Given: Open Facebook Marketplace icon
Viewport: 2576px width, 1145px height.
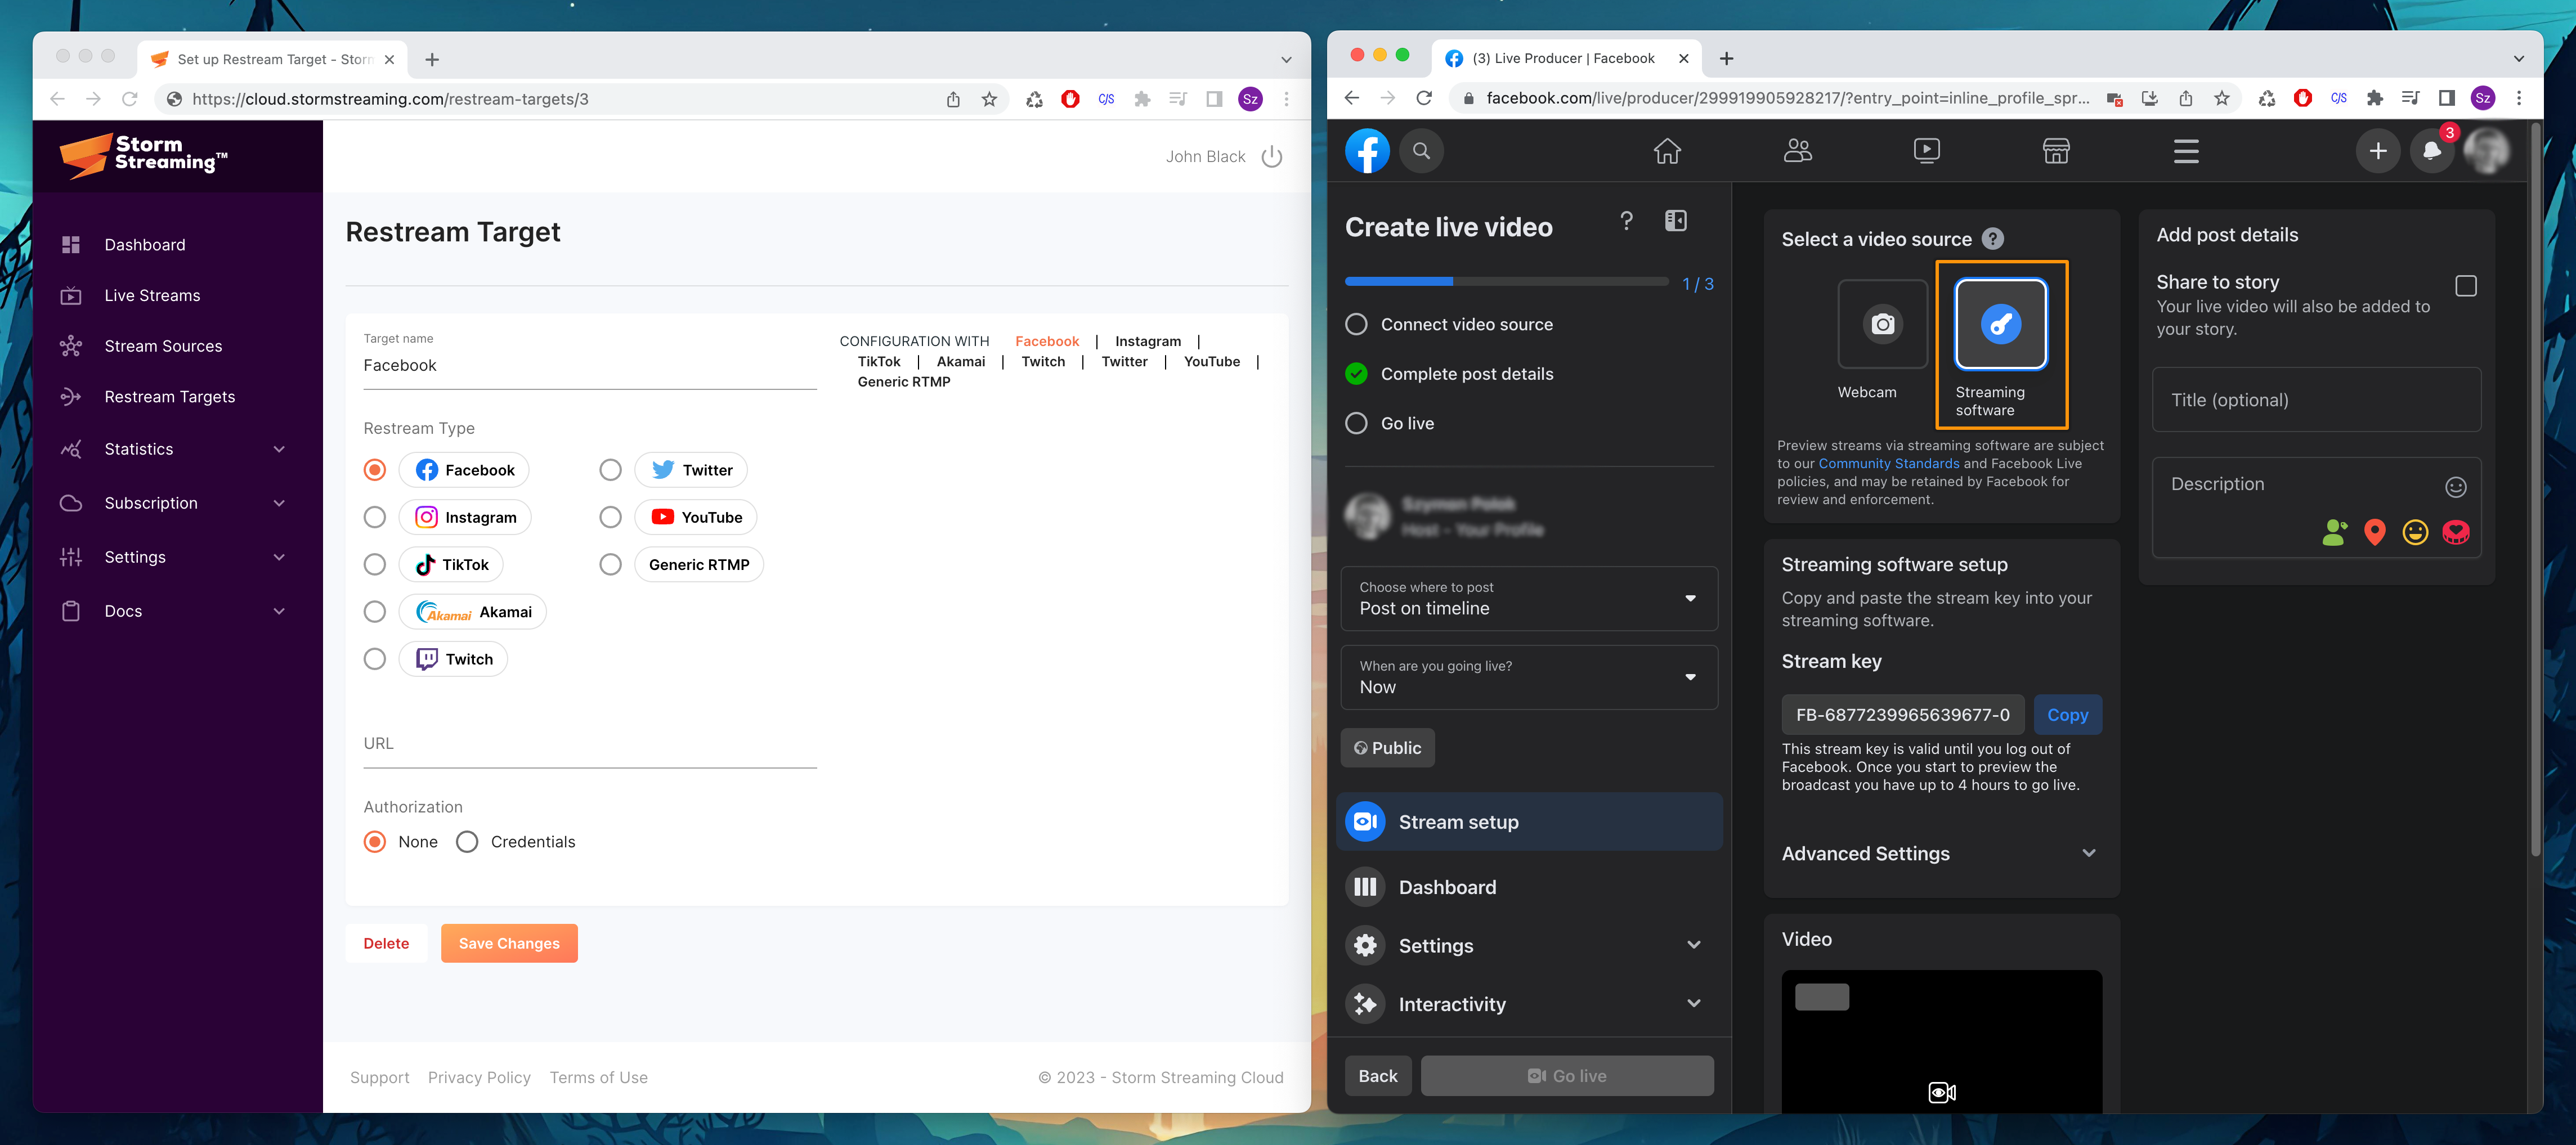Looking at the screenshot, I should point(2056,151).
